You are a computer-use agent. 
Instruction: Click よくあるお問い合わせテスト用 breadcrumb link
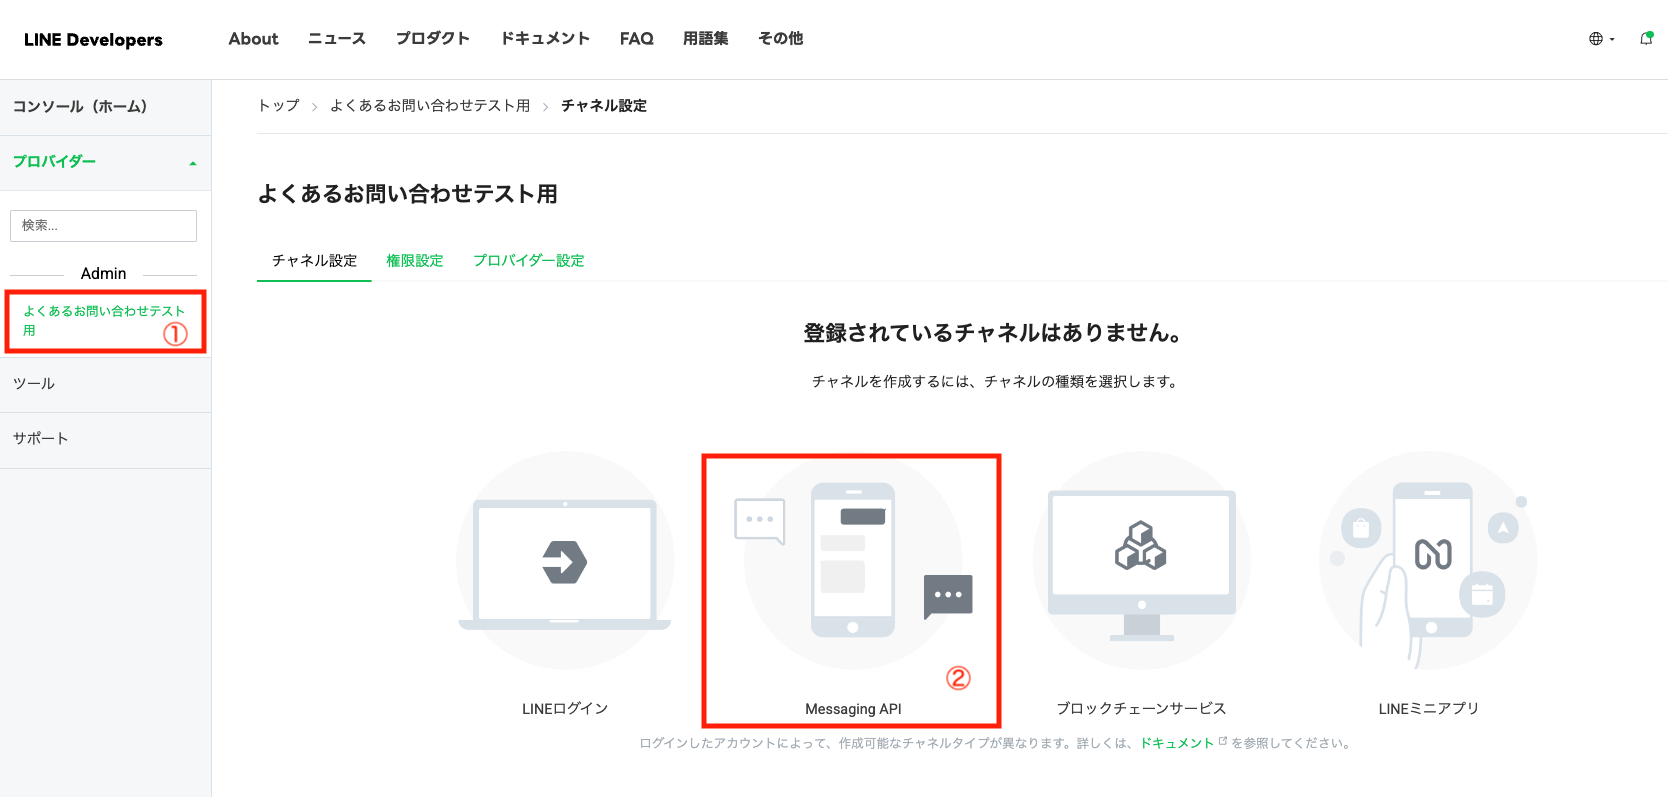tap(430, 106)
